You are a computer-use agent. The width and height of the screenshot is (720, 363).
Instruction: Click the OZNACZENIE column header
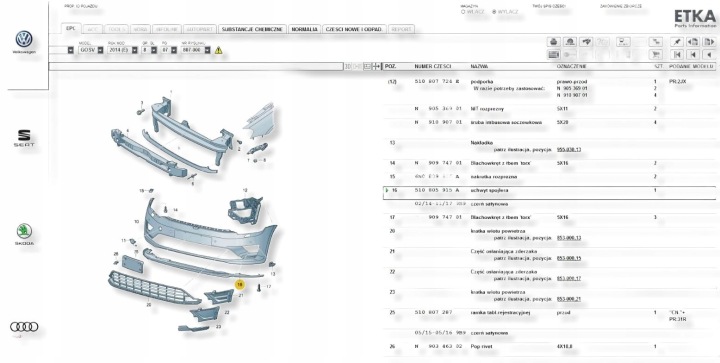click(x=571, y=67)
